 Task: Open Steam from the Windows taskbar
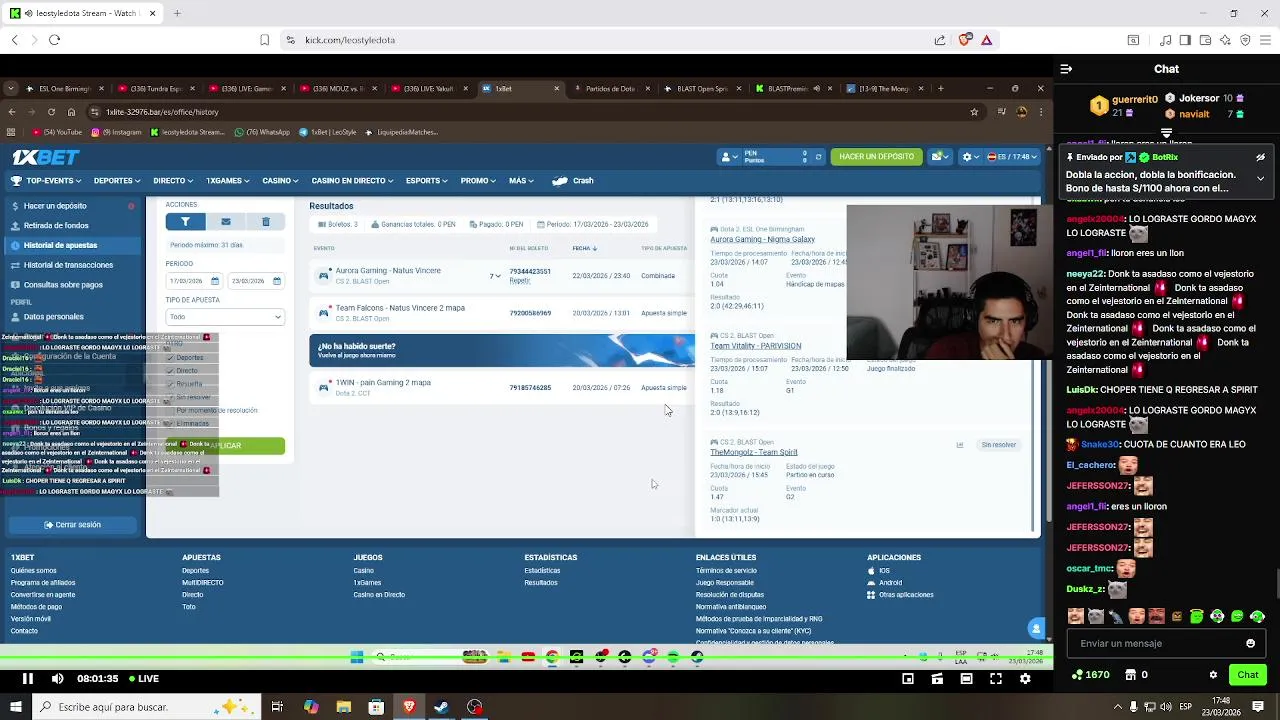point(441,707)
